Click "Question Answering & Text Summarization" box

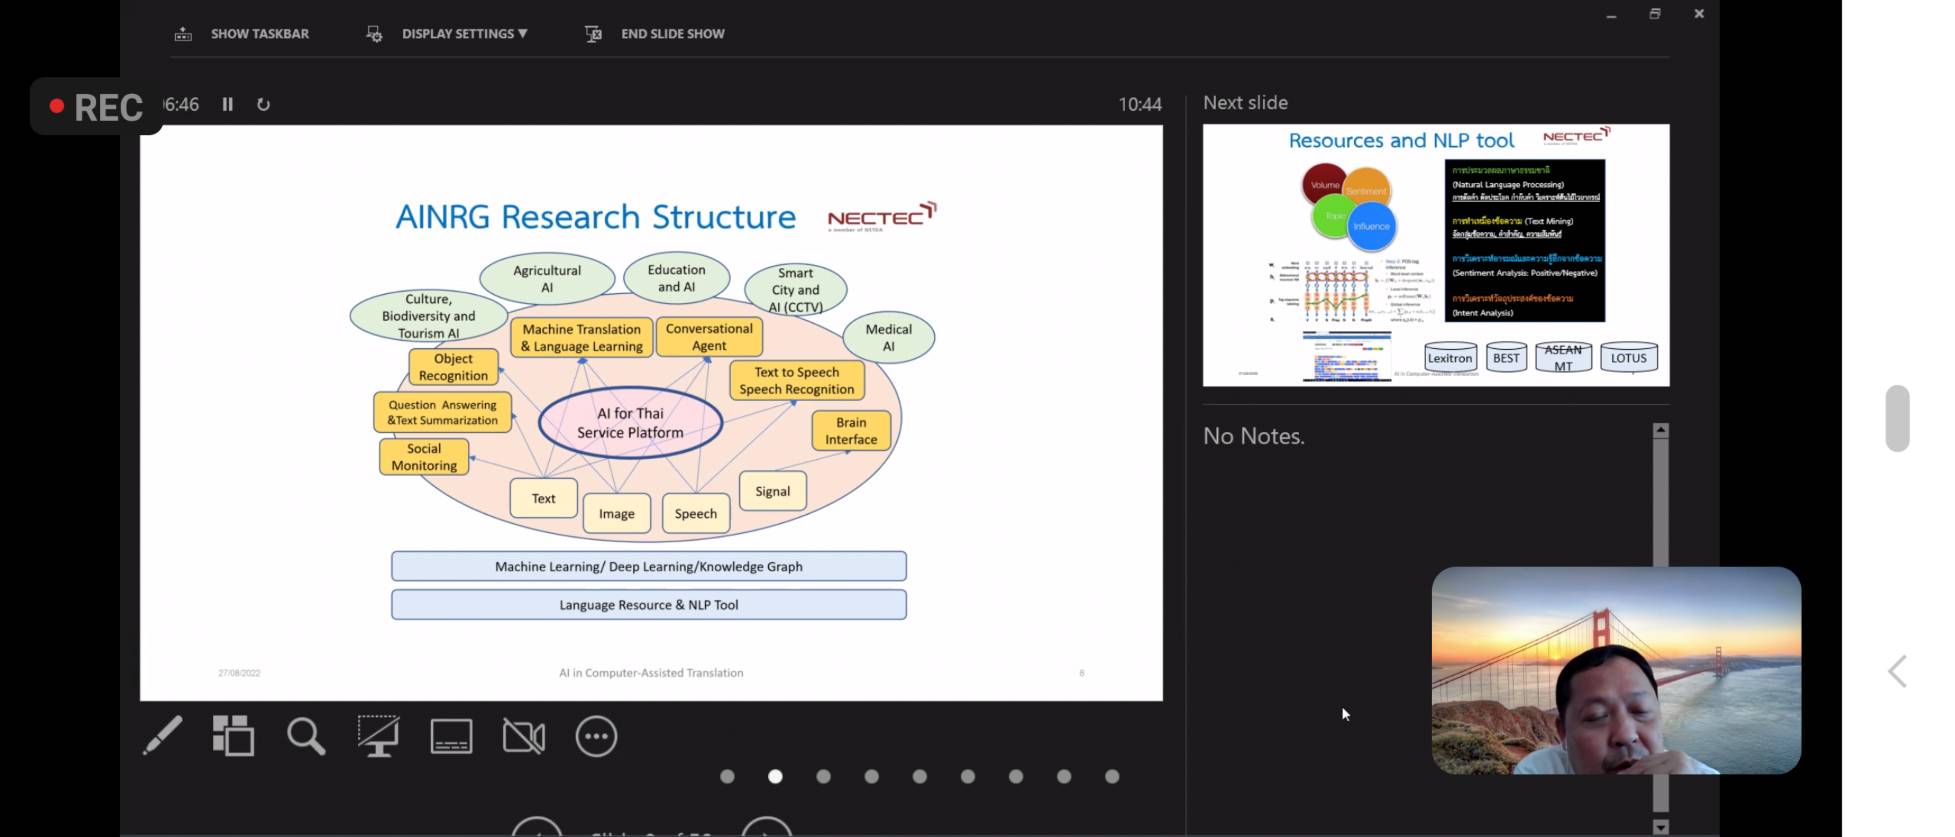(x=442, y=413)
